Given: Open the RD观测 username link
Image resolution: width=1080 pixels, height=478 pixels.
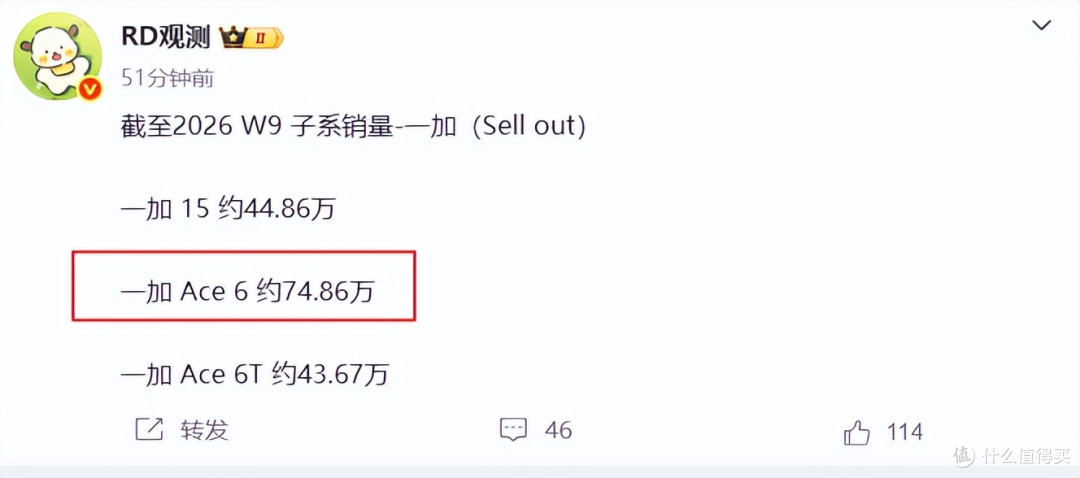Looking at the screenshot, I should (x=165, y=37).
